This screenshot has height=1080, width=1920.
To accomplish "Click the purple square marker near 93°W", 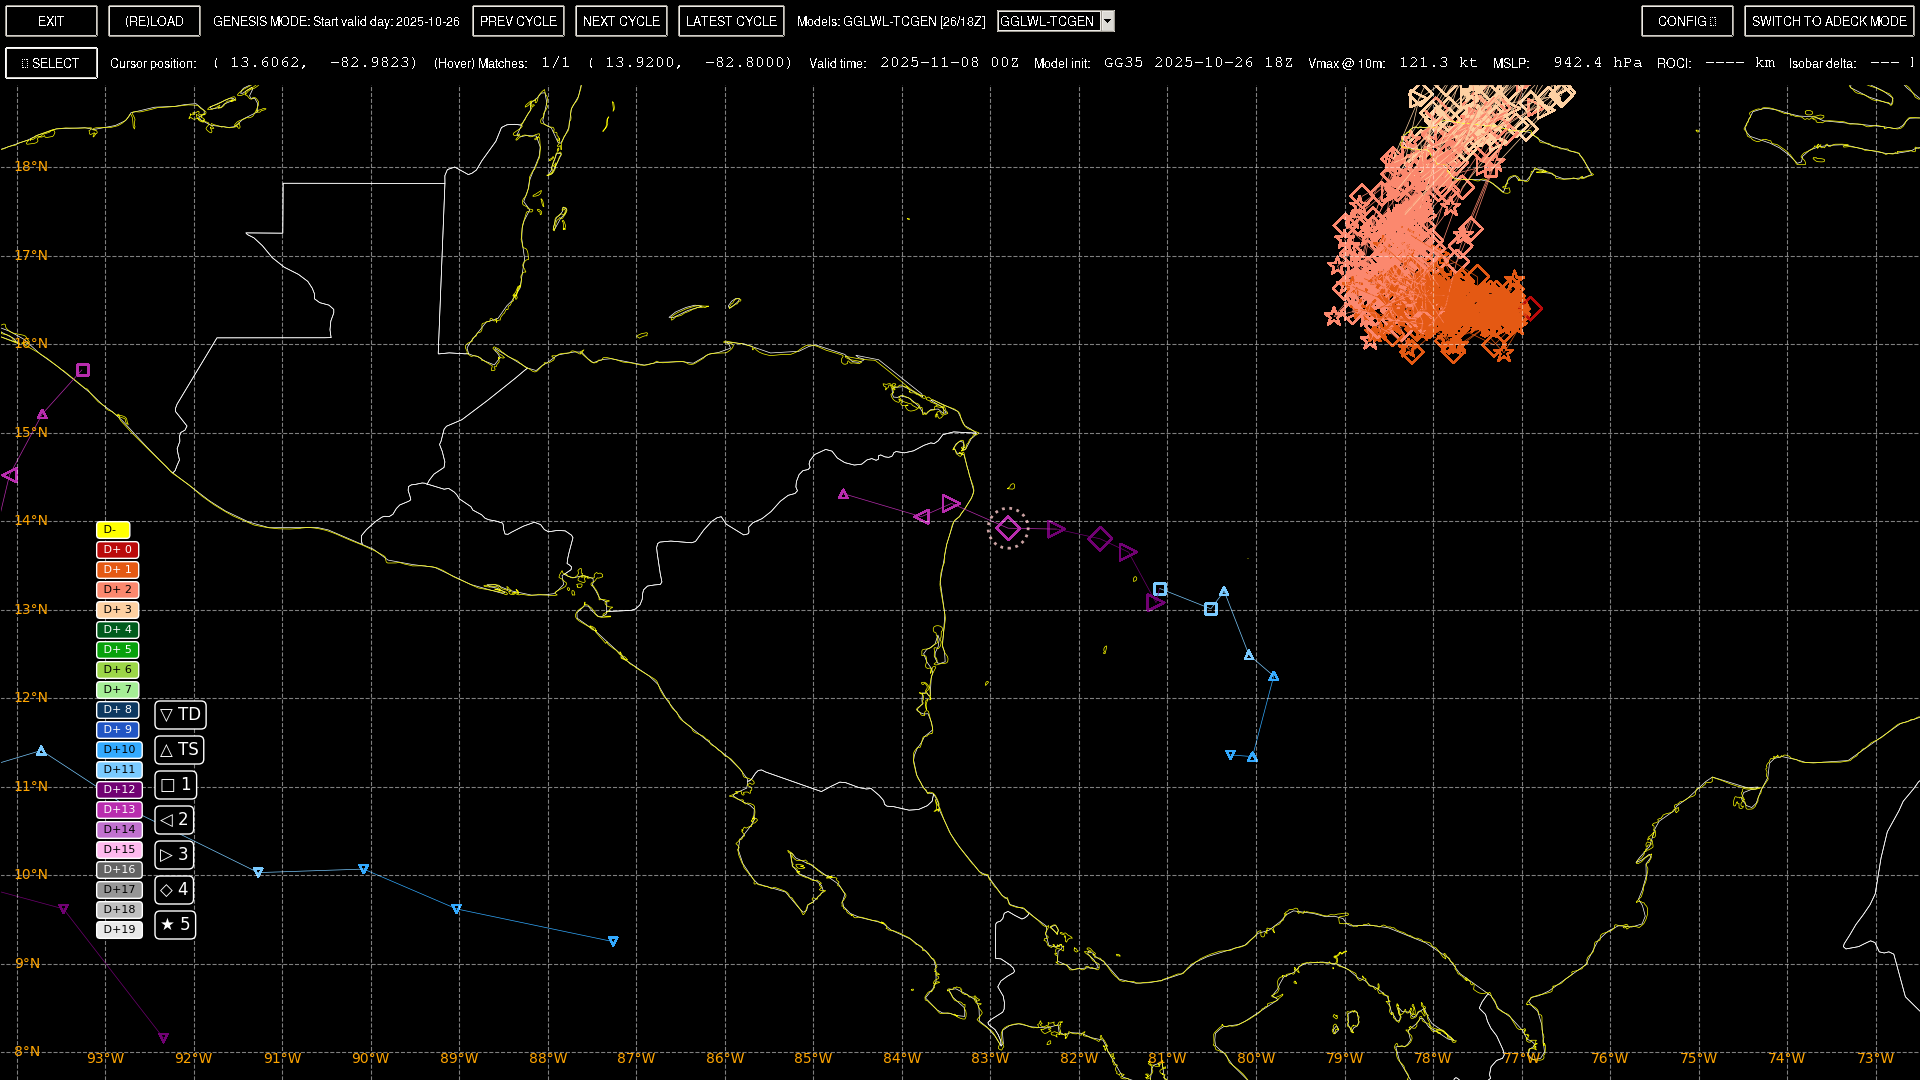I will pyautogui.click(x=83, y=370).
